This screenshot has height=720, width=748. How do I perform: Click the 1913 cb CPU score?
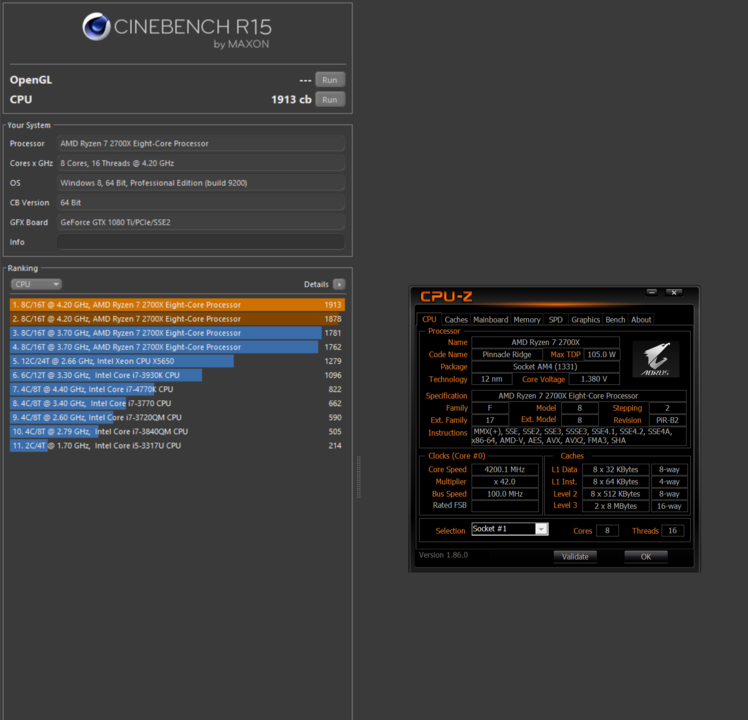pyautogui.click(x=291, y=100)
